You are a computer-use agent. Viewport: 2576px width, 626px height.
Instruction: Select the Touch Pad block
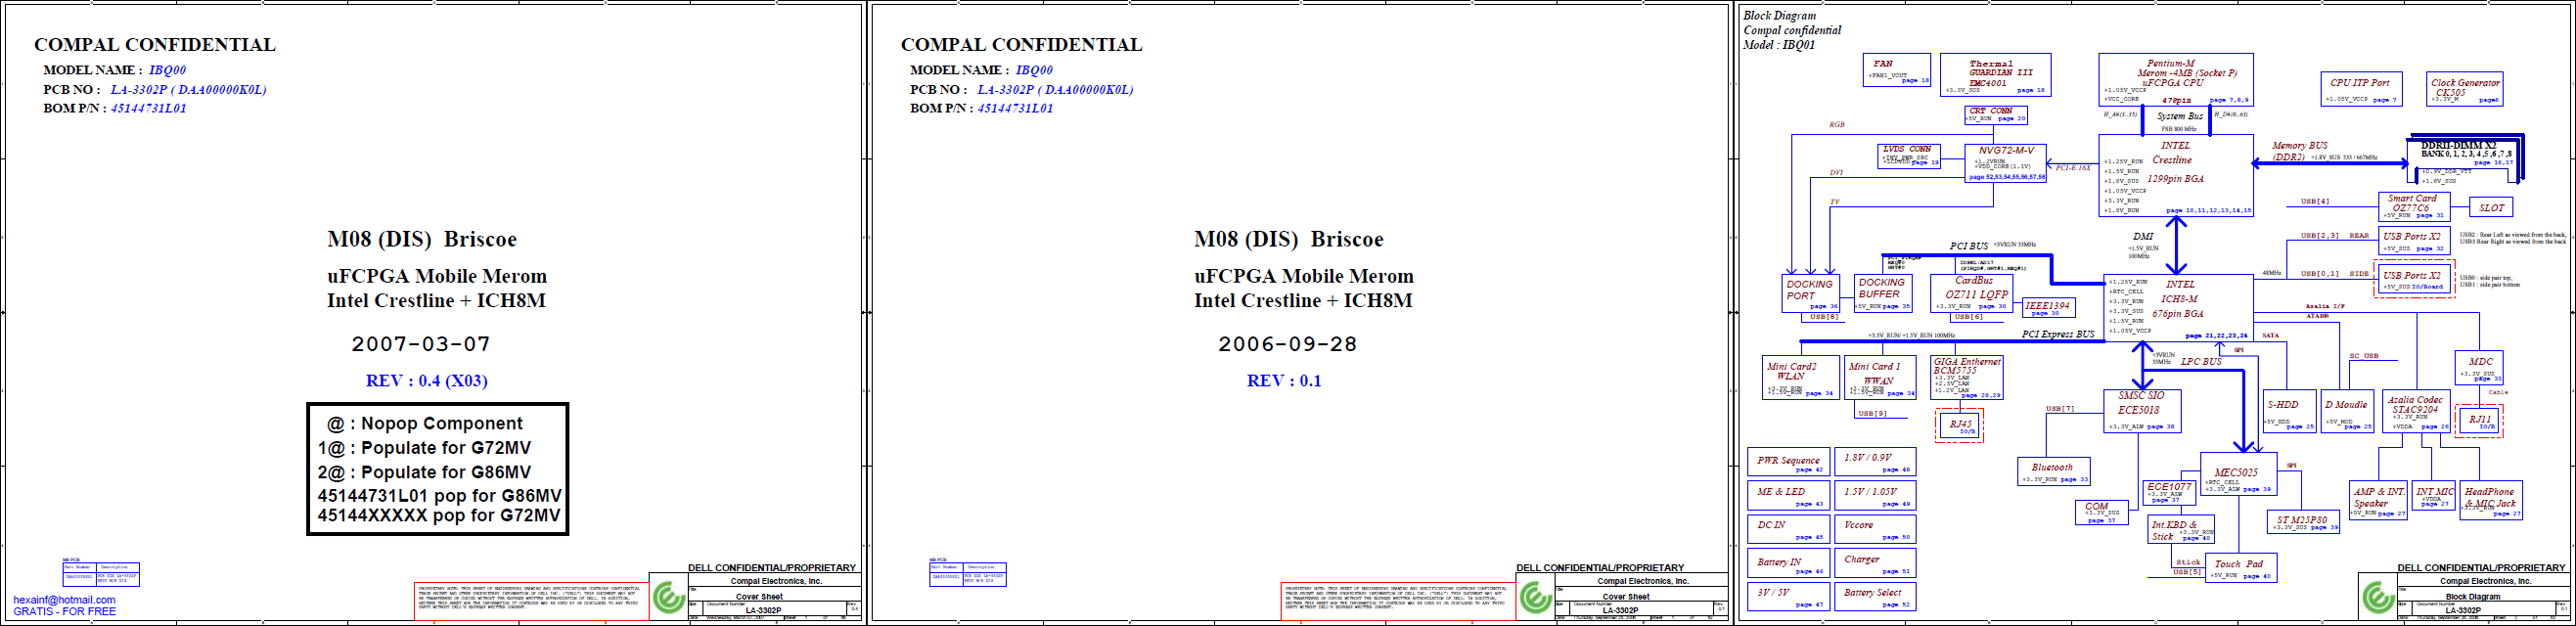[2239, 568]
